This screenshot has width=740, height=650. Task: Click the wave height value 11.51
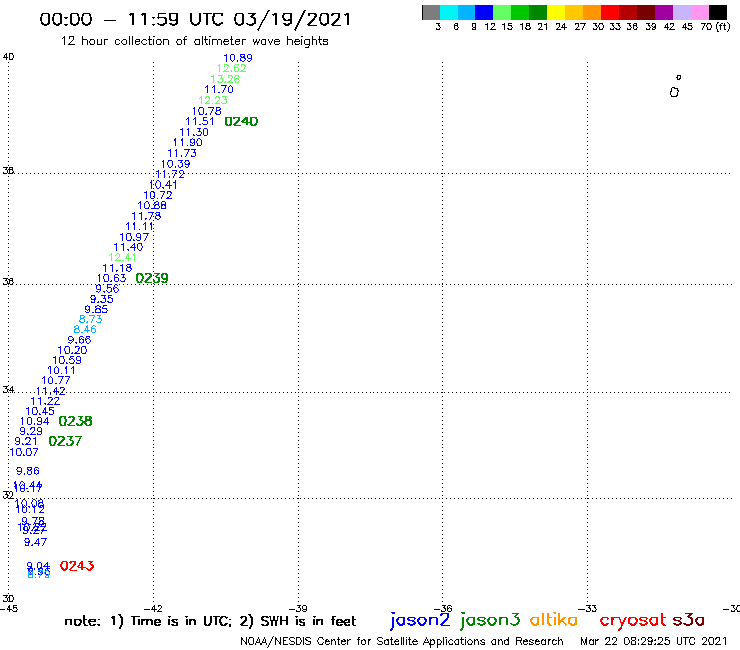(200, 122)
